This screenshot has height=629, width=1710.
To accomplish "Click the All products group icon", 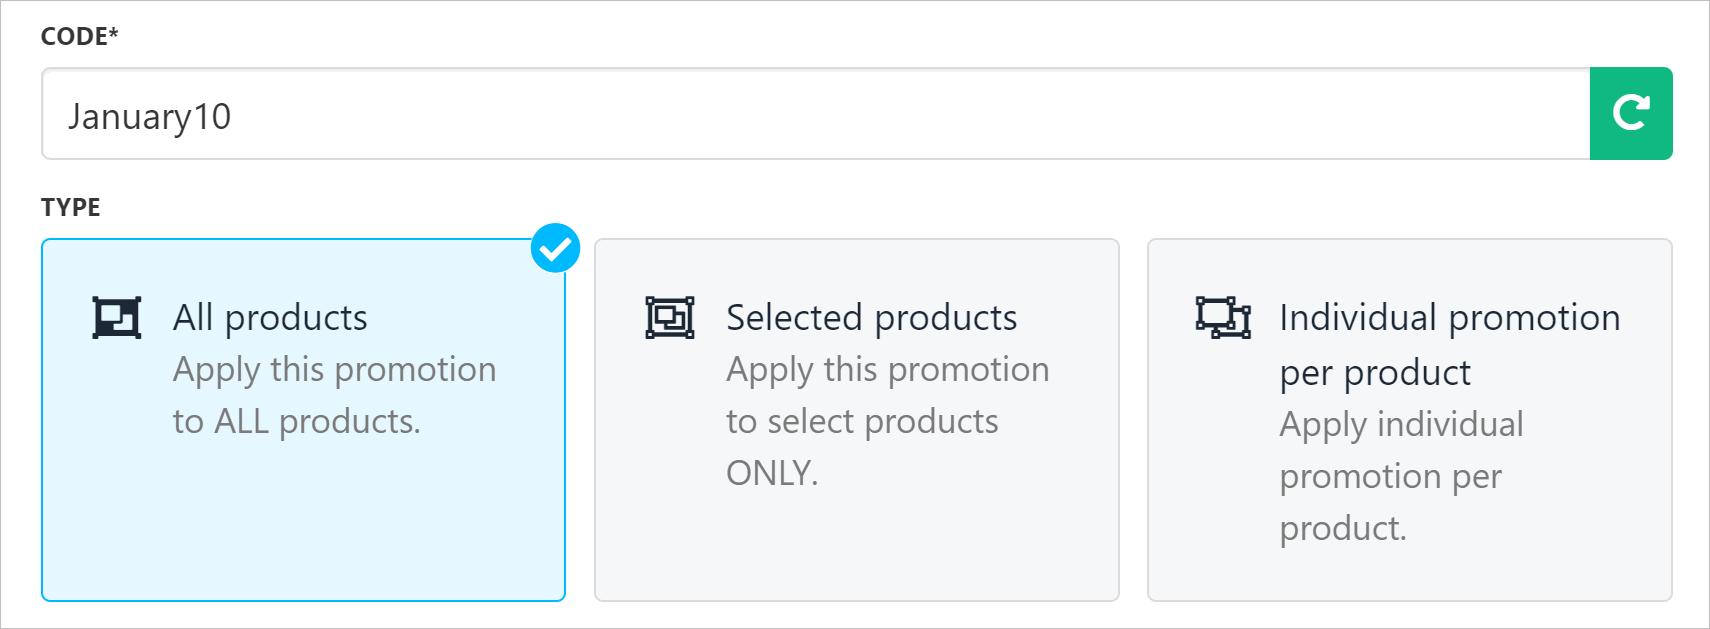I will (117, 318).
